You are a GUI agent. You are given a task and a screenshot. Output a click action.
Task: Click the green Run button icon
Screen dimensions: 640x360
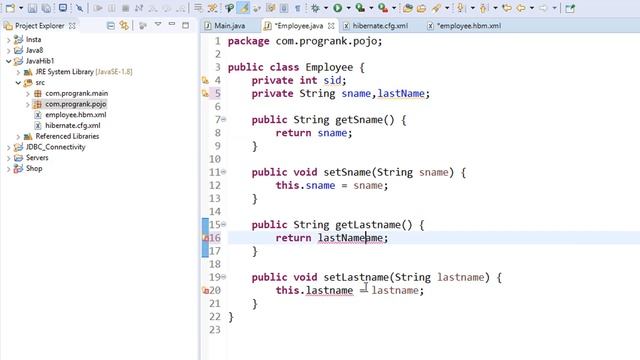point(338,8)
